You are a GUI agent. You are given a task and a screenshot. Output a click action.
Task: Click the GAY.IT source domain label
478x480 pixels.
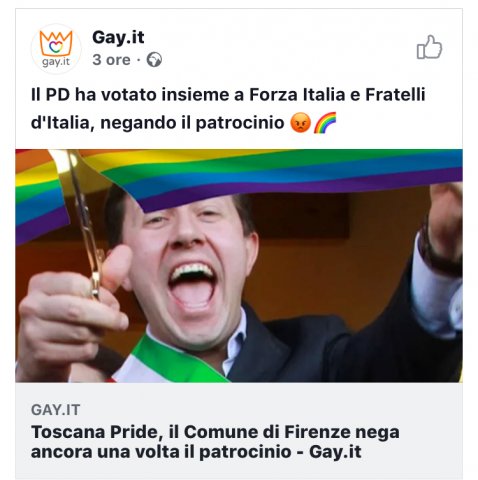(x=56, y=410)
